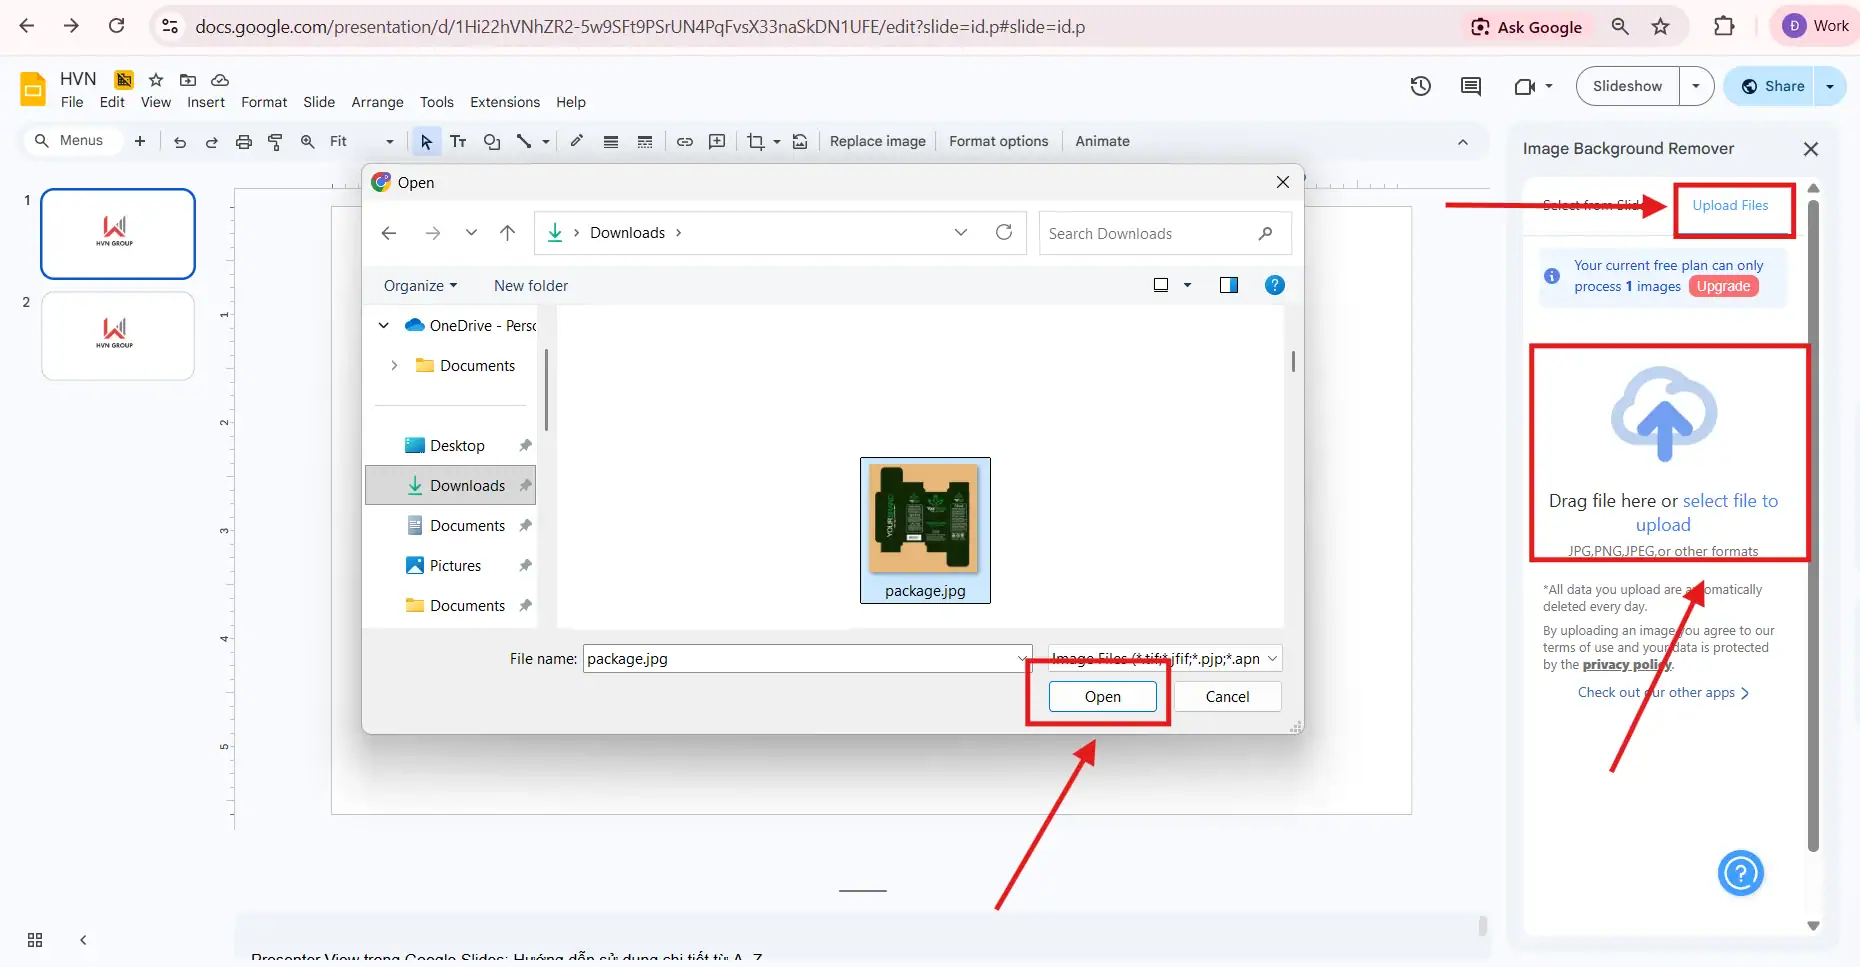Screen dimensions: 1860x967
Task: Open the Organize dropdown menu
Action: [420, 286]
